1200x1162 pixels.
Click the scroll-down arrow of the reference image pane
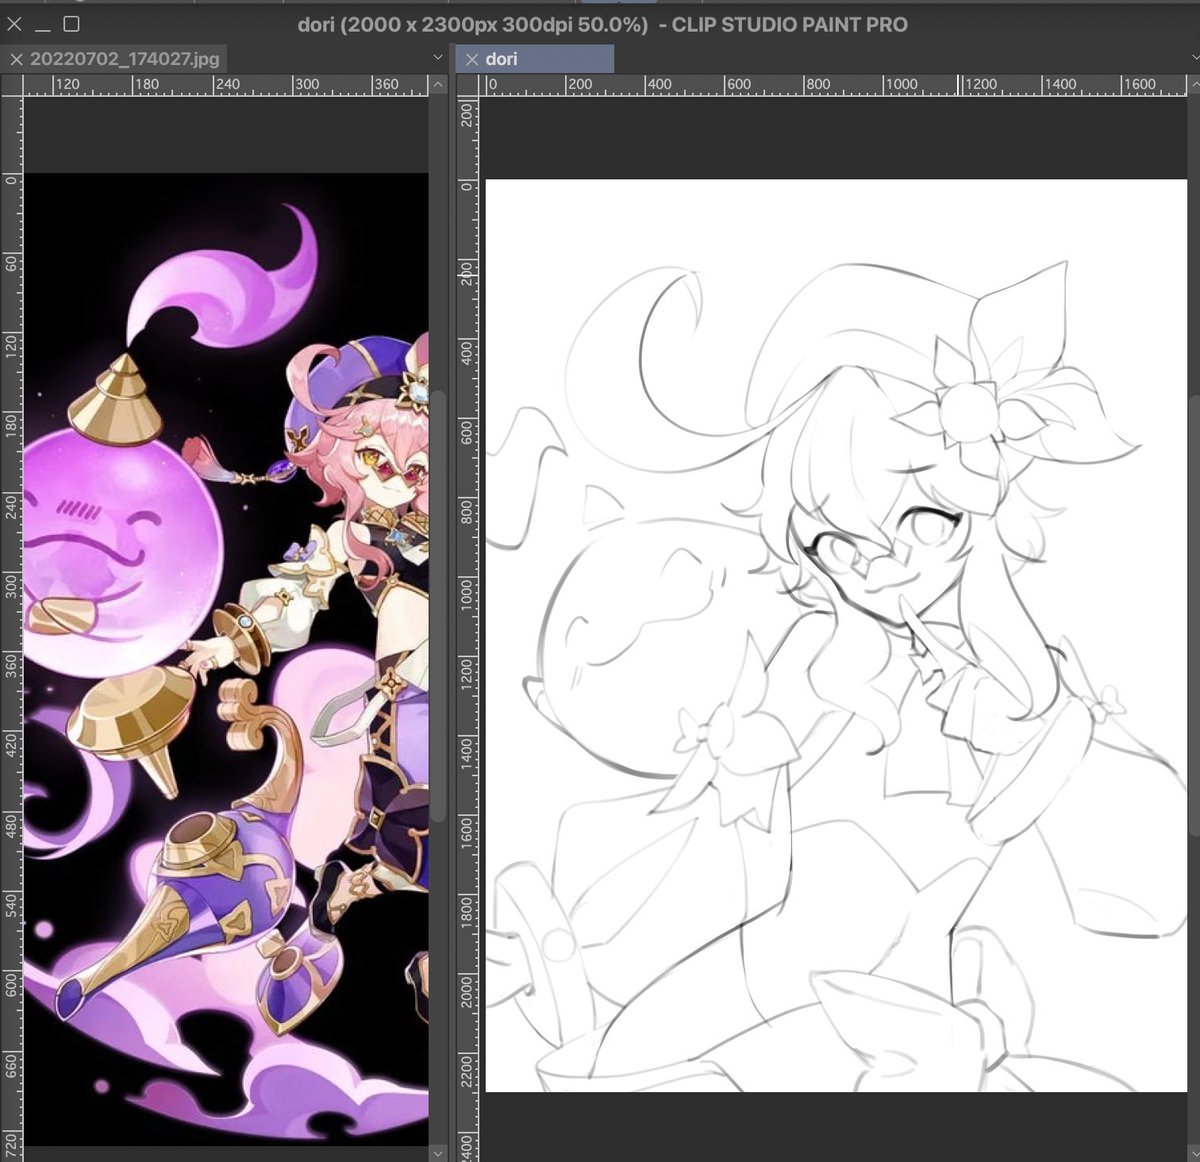(x=438, y=1153)
